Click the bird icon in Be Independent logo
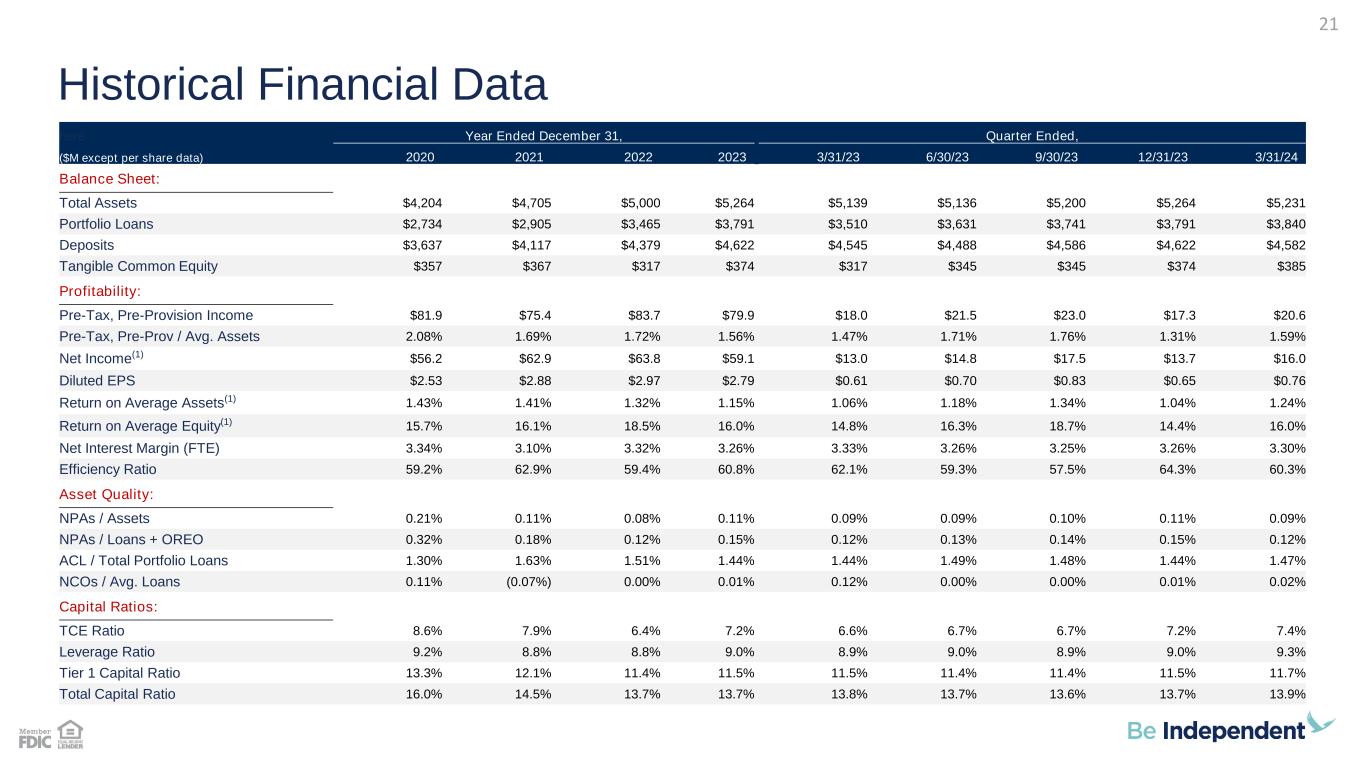This screenshot has height=768, width=1365. tap(1322, 723)
